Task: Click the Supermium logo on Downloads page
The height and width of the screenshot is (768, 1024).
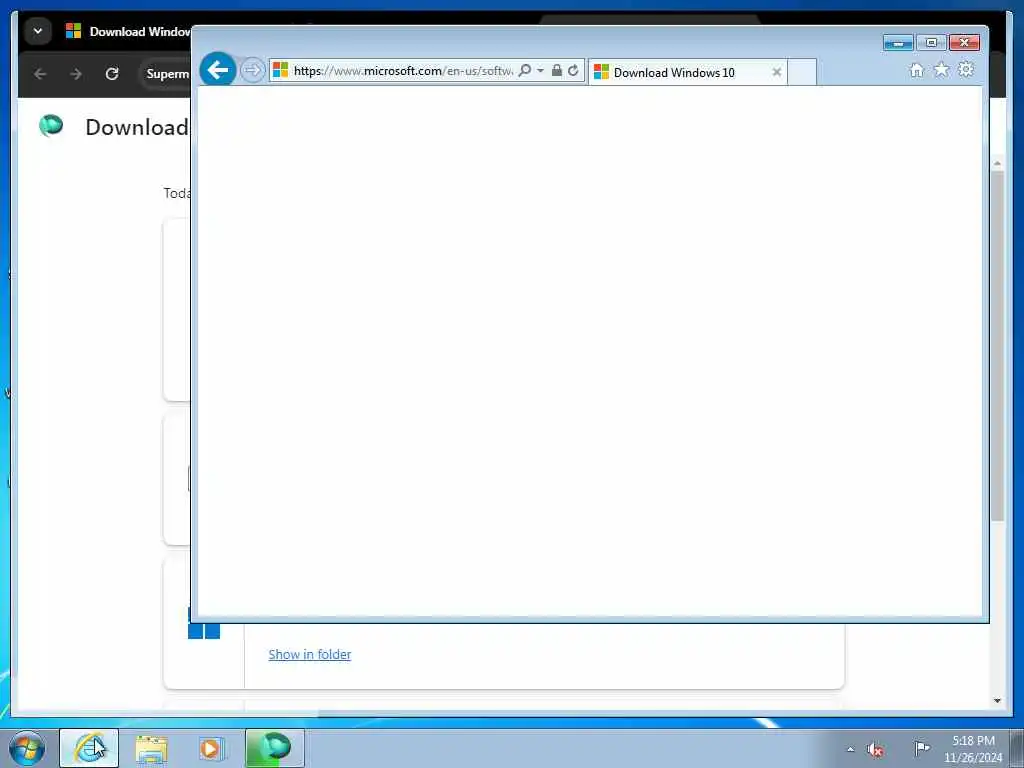Action: (51, 125)
